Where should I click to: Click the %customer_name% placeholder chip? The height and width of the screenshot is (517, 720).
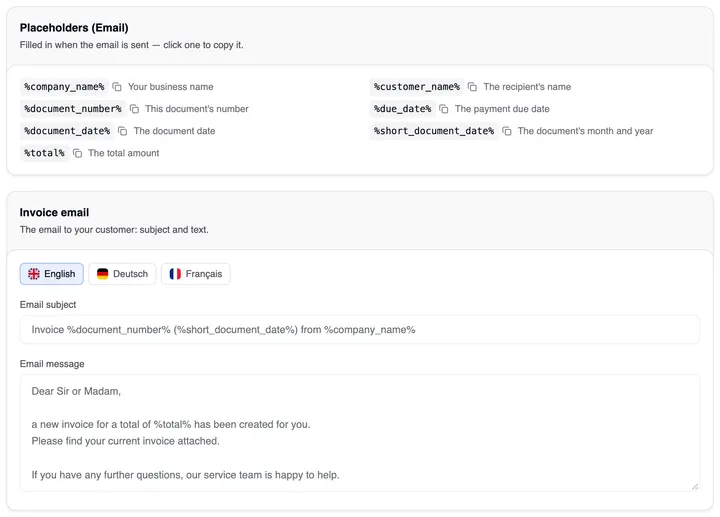coord(416,87)
